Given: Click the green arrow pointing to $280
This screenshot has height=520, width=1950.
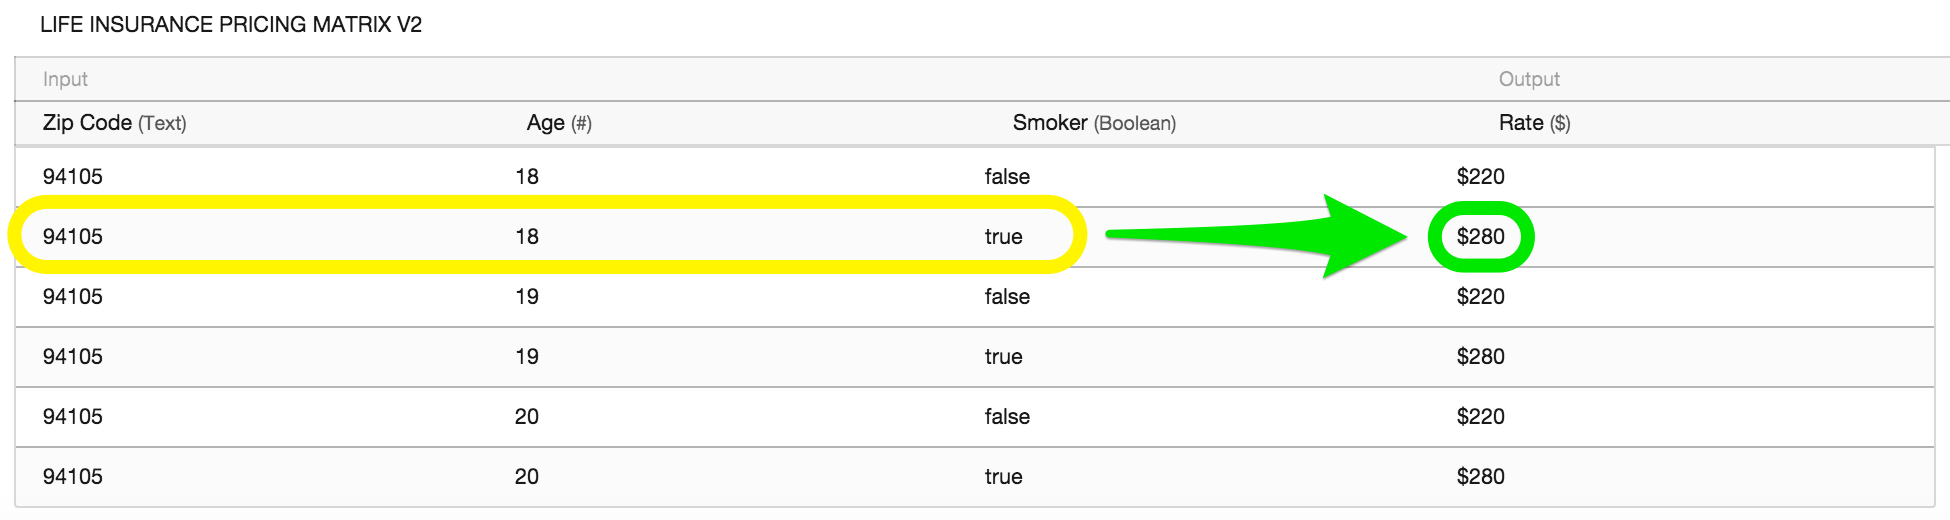Looking at the screenshot, I should tap(1257, 236).
